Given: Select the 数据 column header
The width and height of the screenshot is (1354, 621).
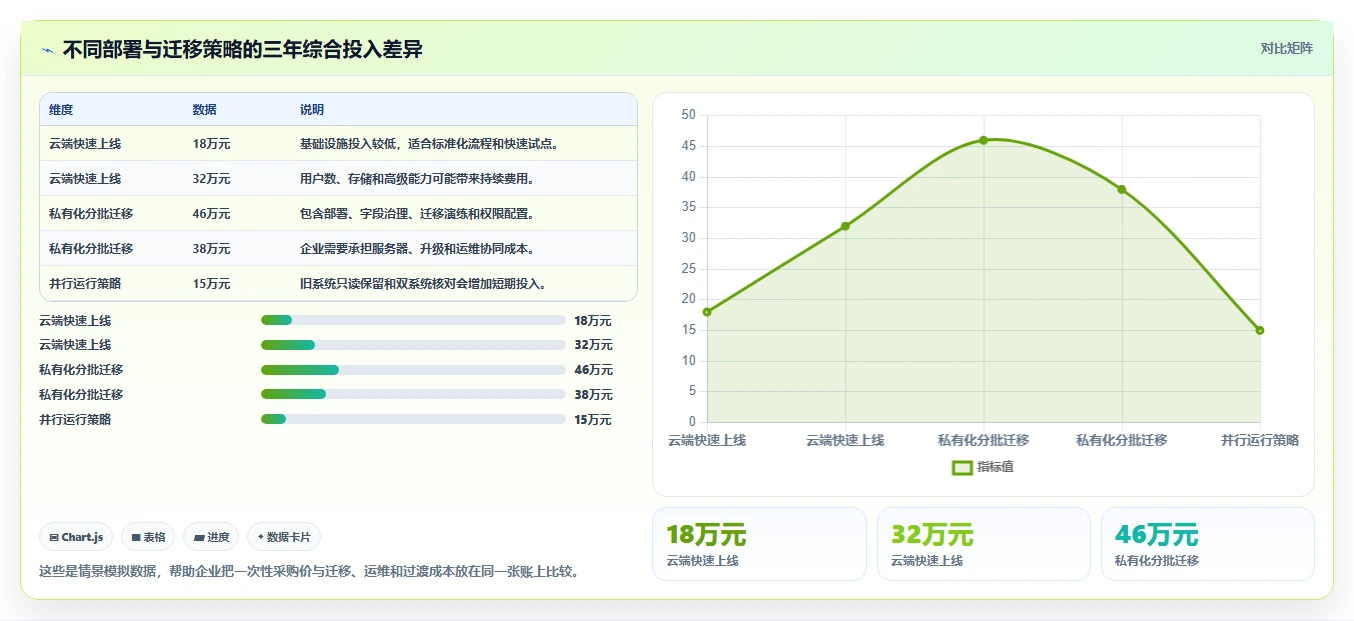Looking at the screenshot, I should 204,110.
